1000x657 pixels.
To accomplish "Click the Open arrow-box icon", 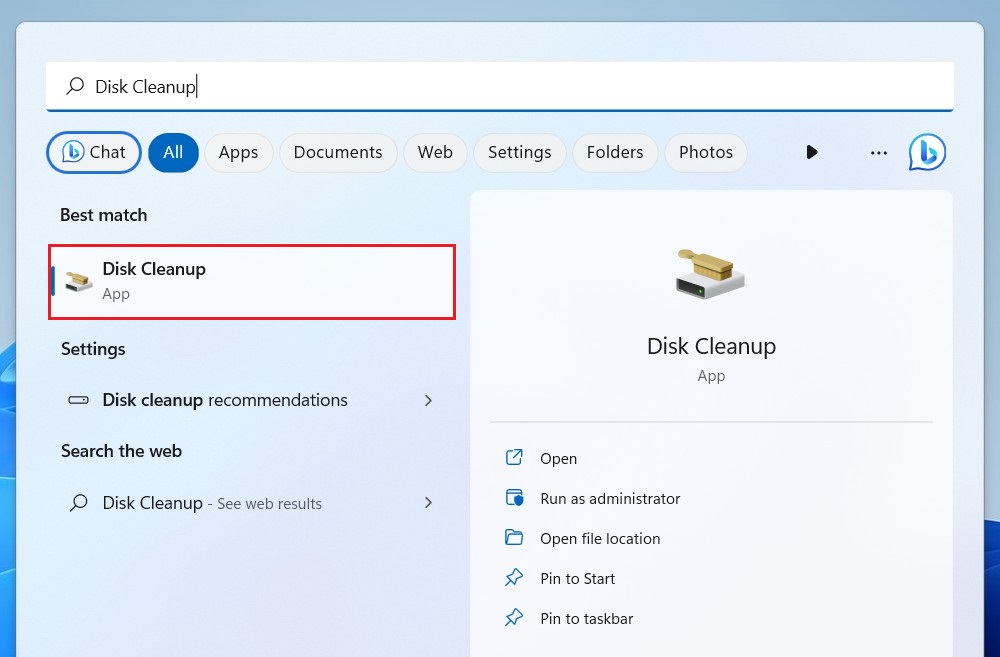I will [514, 457].
